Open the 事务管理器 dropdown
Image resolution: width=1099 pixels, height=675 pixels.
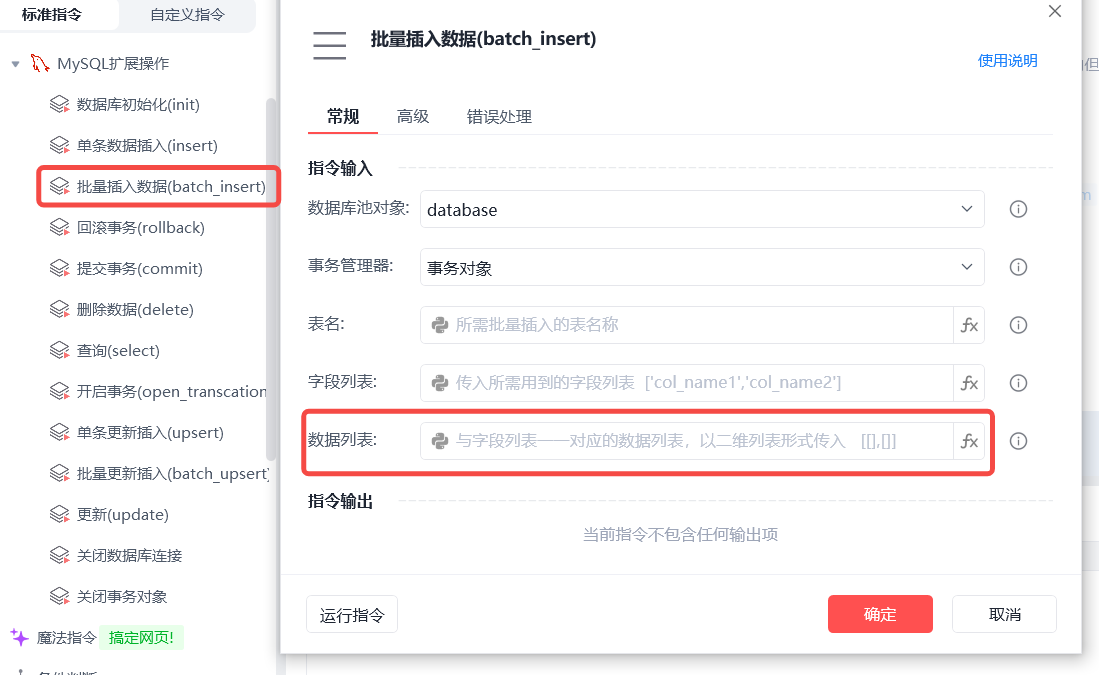click(702, 267)
